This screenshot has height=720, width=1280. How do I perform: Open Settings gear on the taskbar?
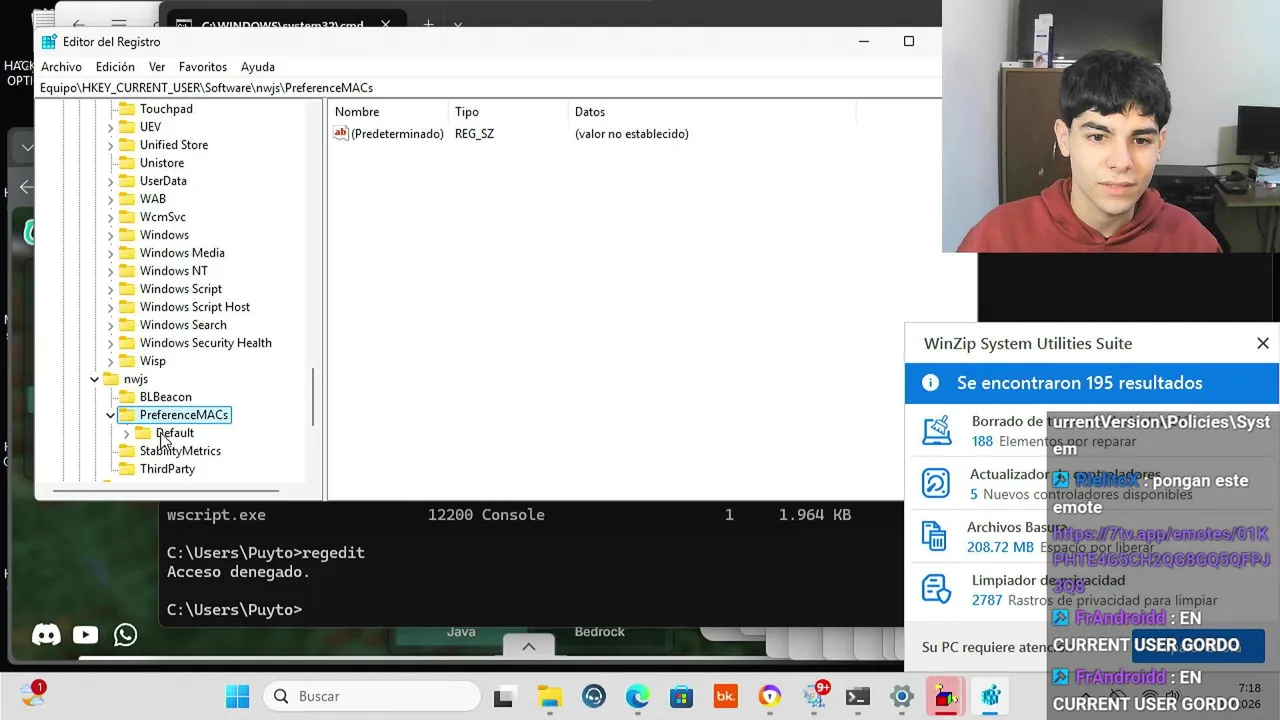(901, 697)
